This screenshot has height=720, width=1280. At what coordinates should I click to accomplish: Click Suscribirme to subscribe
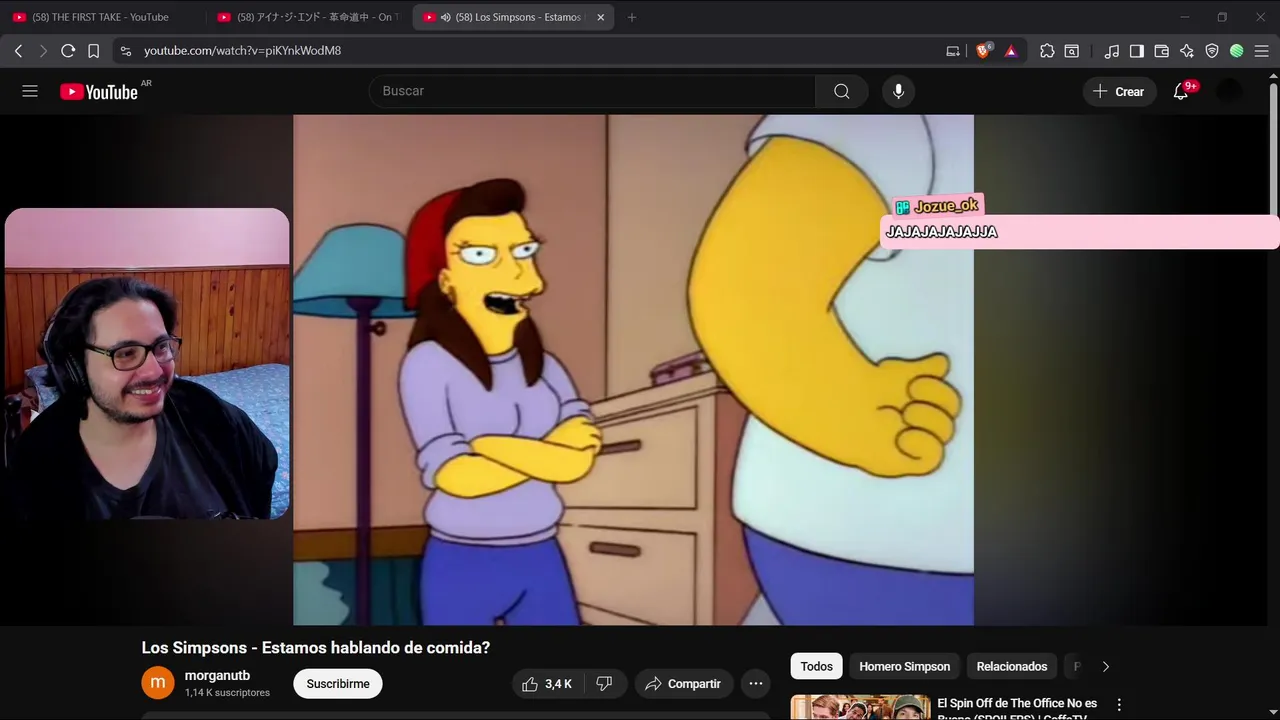coord(338,684)
